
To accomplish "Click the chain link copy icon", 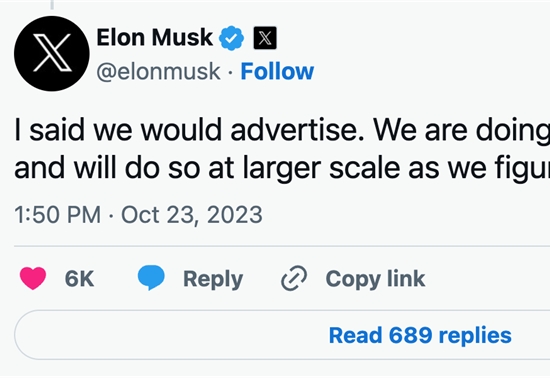I will click(x=294, y=278).
